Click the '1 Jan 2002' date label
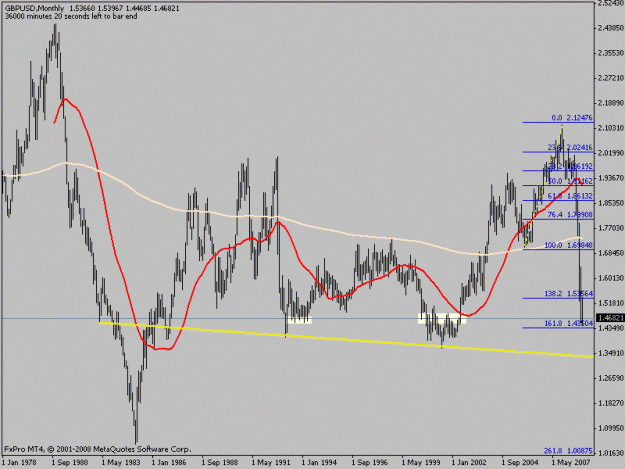Image resolution: width=625 pixels, height=469 pixels. [469, 463]
